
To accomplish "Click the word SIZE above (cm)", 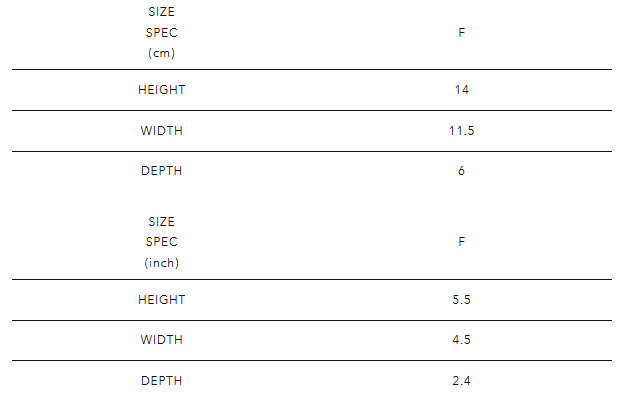I will coord(161,11).
